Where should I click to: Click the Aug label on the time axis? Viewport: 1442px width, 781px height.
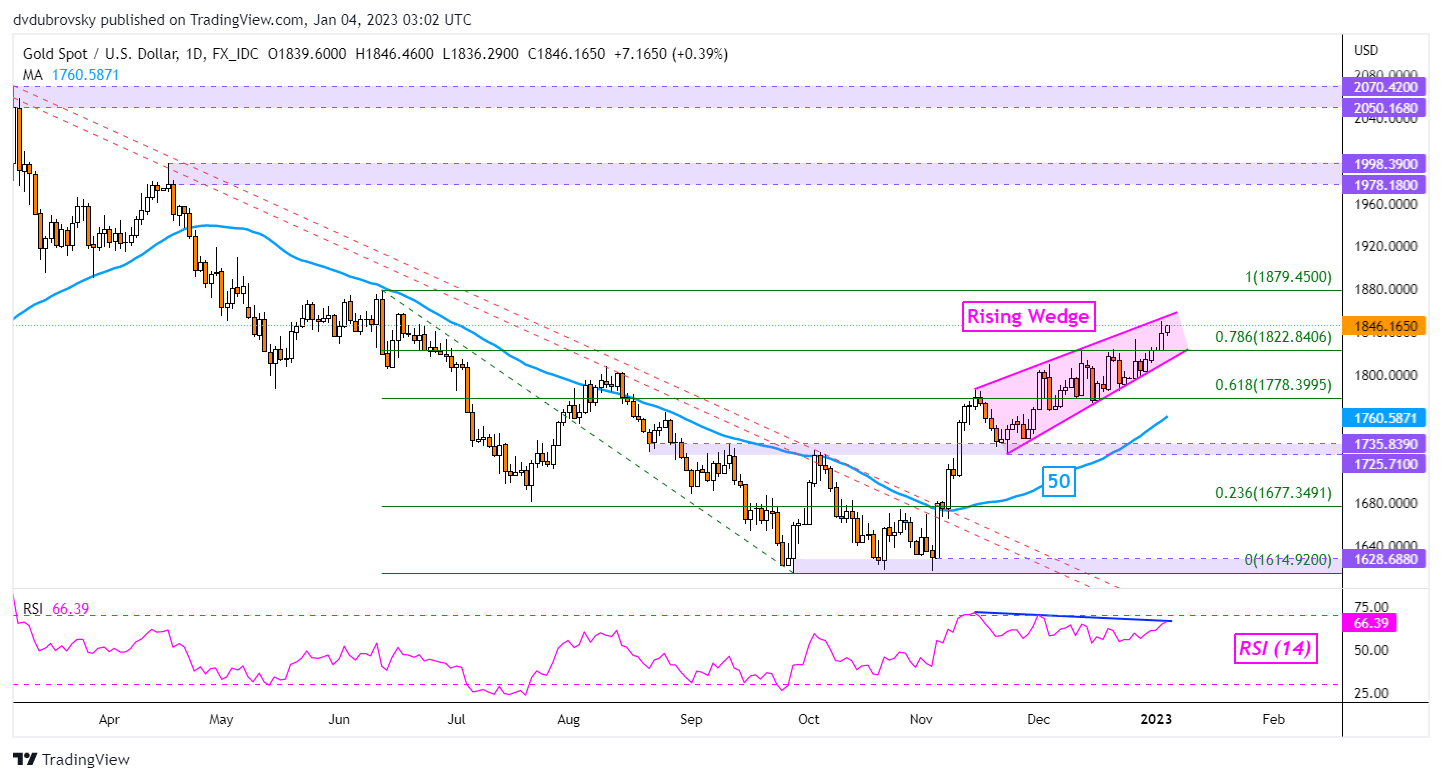568,719
